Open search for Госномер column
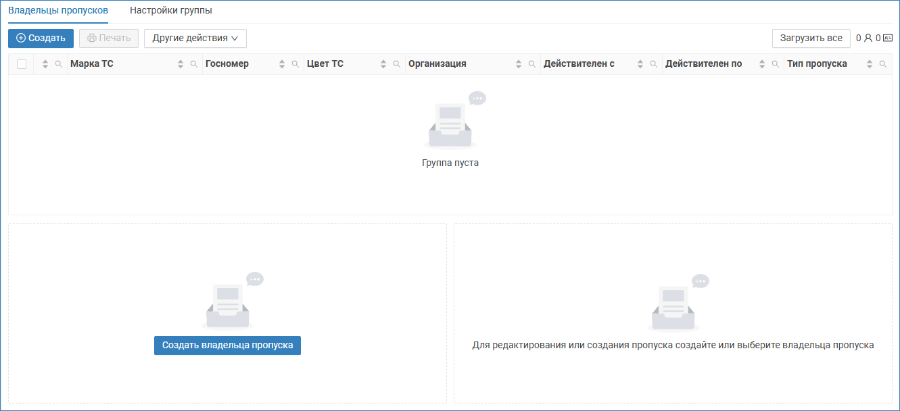Viewport: 900px width, 411px height. point(294,64)
